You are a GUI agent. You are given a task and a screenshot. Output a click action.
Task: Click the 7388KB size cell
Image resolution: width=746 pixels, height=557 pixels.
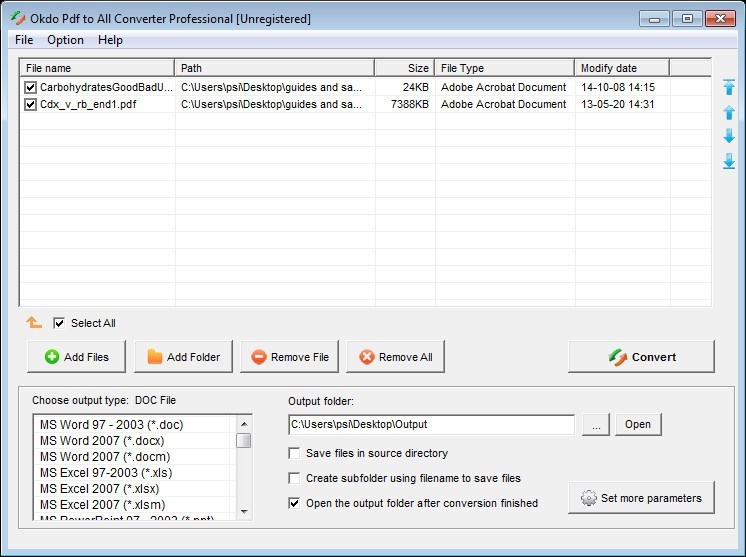click(x=410, y=105)
